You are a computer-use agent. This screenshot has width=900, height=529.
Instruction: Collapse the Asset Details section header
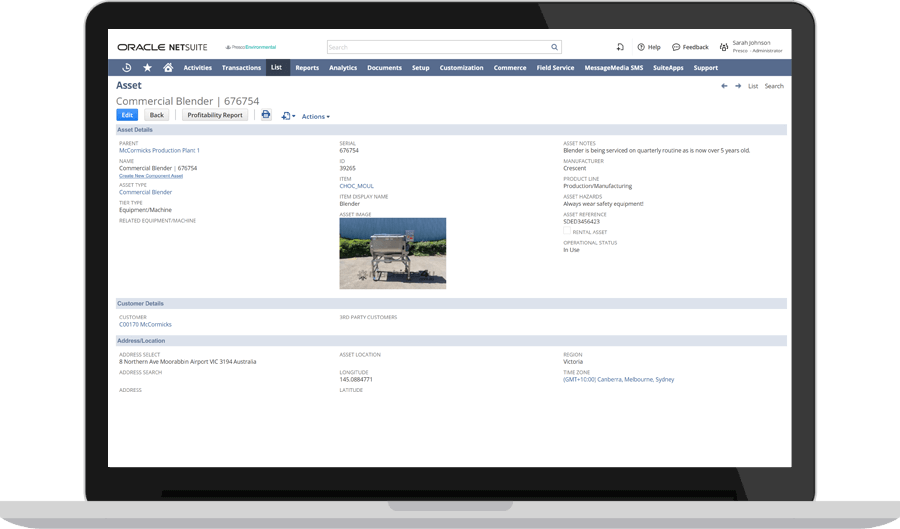pos(451,130)
